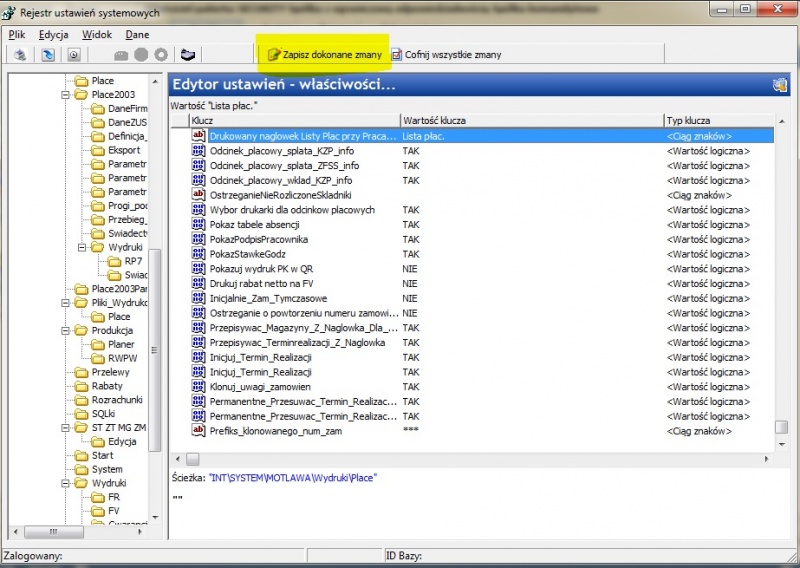Image resolution: width=800 pixels, height=568 pixels.
Task: Open the Widok menu
Action: click(97, 35)
